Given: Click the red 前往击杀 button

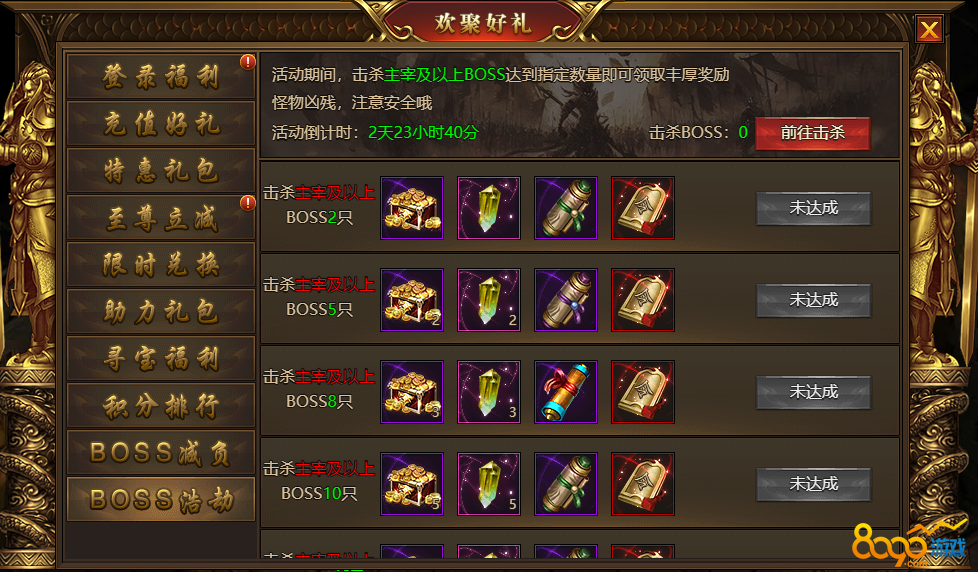Looking at the screenshot, I should pyautogui.click(x=812, y=133).
